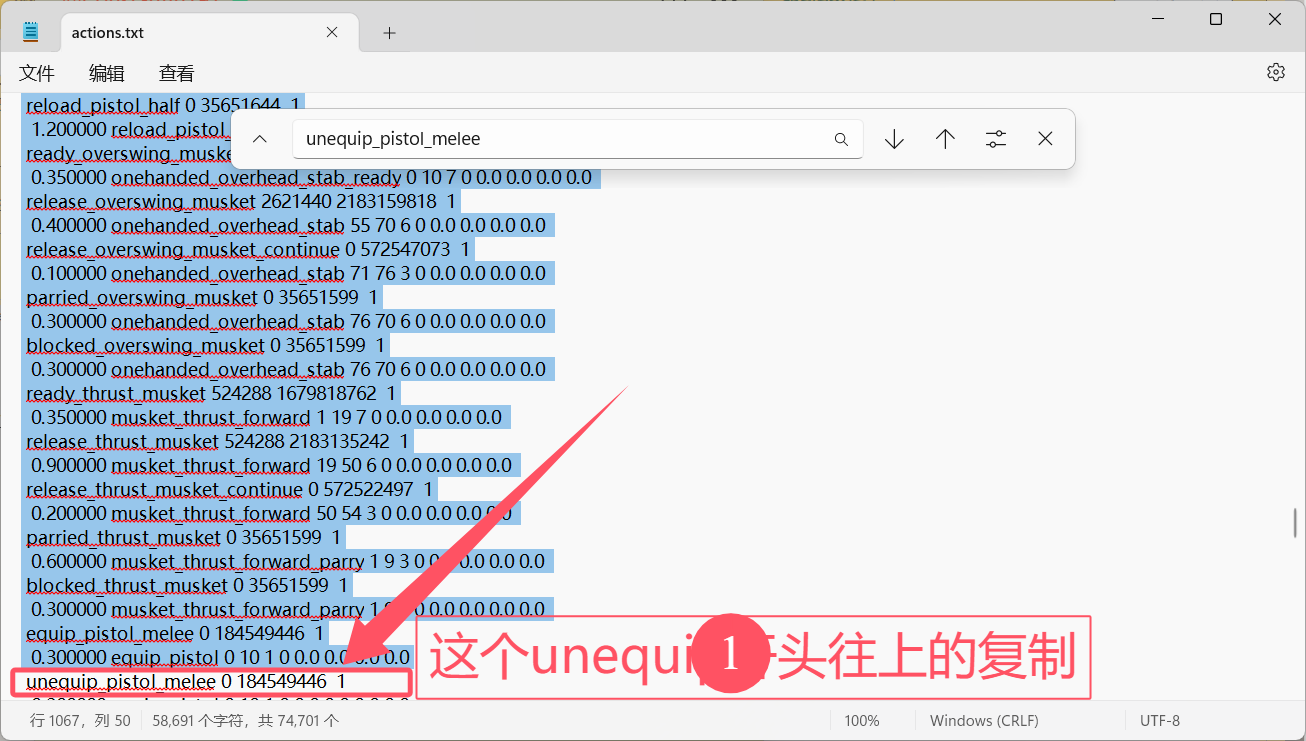Open Notepad settings gear
The height and width of the screenshot is (741, 1306).
(x=1275, y=72)
